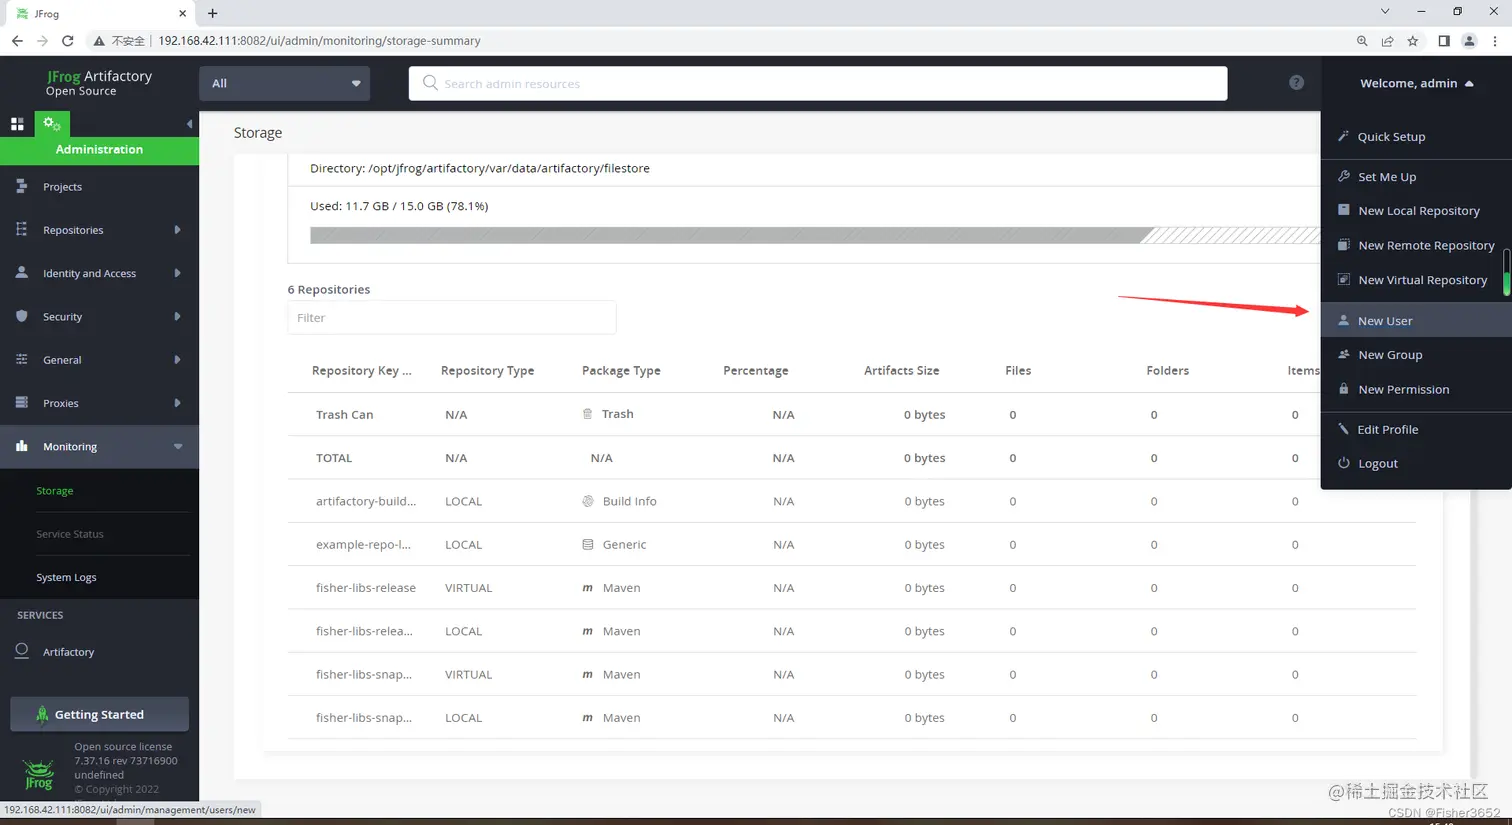The height and width of the screenshot is (825, 1512).
Task: Open the help question mark icon
Action: pos(1296,83)
